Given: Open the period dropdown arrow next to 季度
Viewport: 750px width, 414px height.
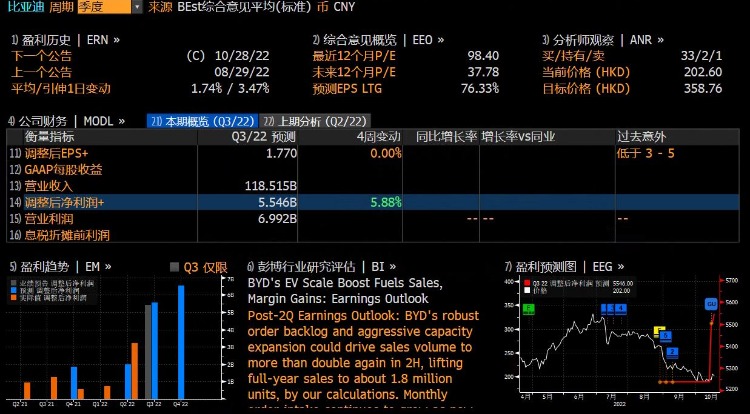Looking at the screenshot, I should click(137, 7).
